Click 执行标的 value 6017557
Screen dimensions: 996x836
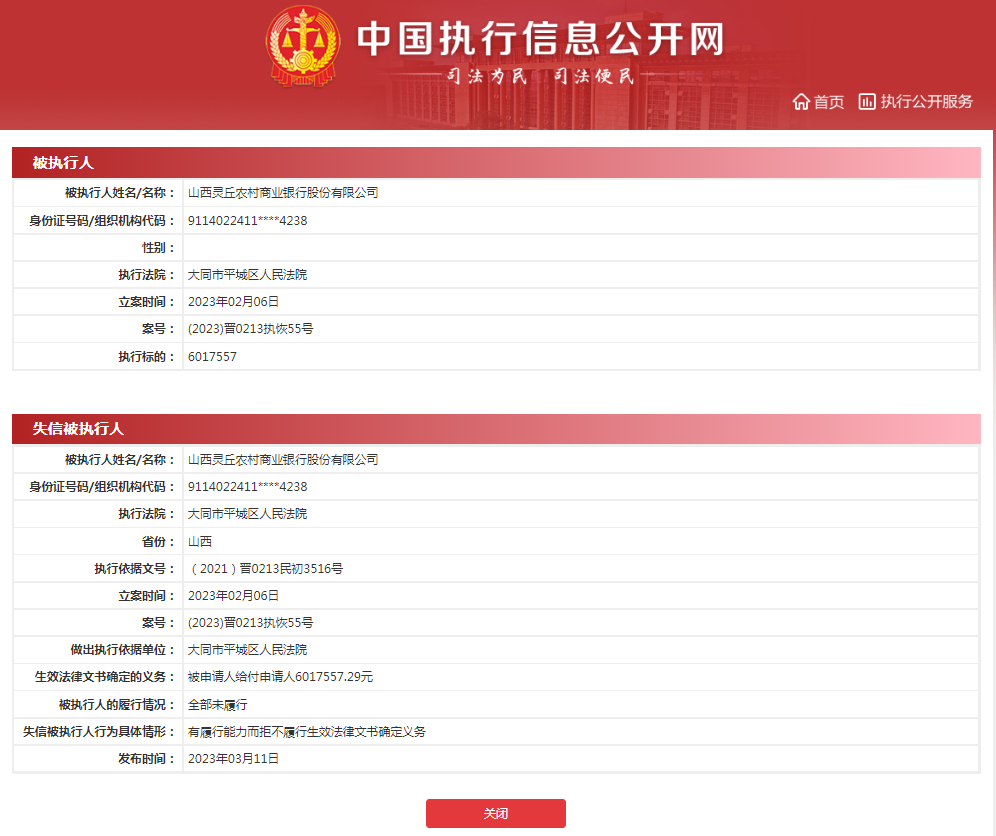coord(212,356)
